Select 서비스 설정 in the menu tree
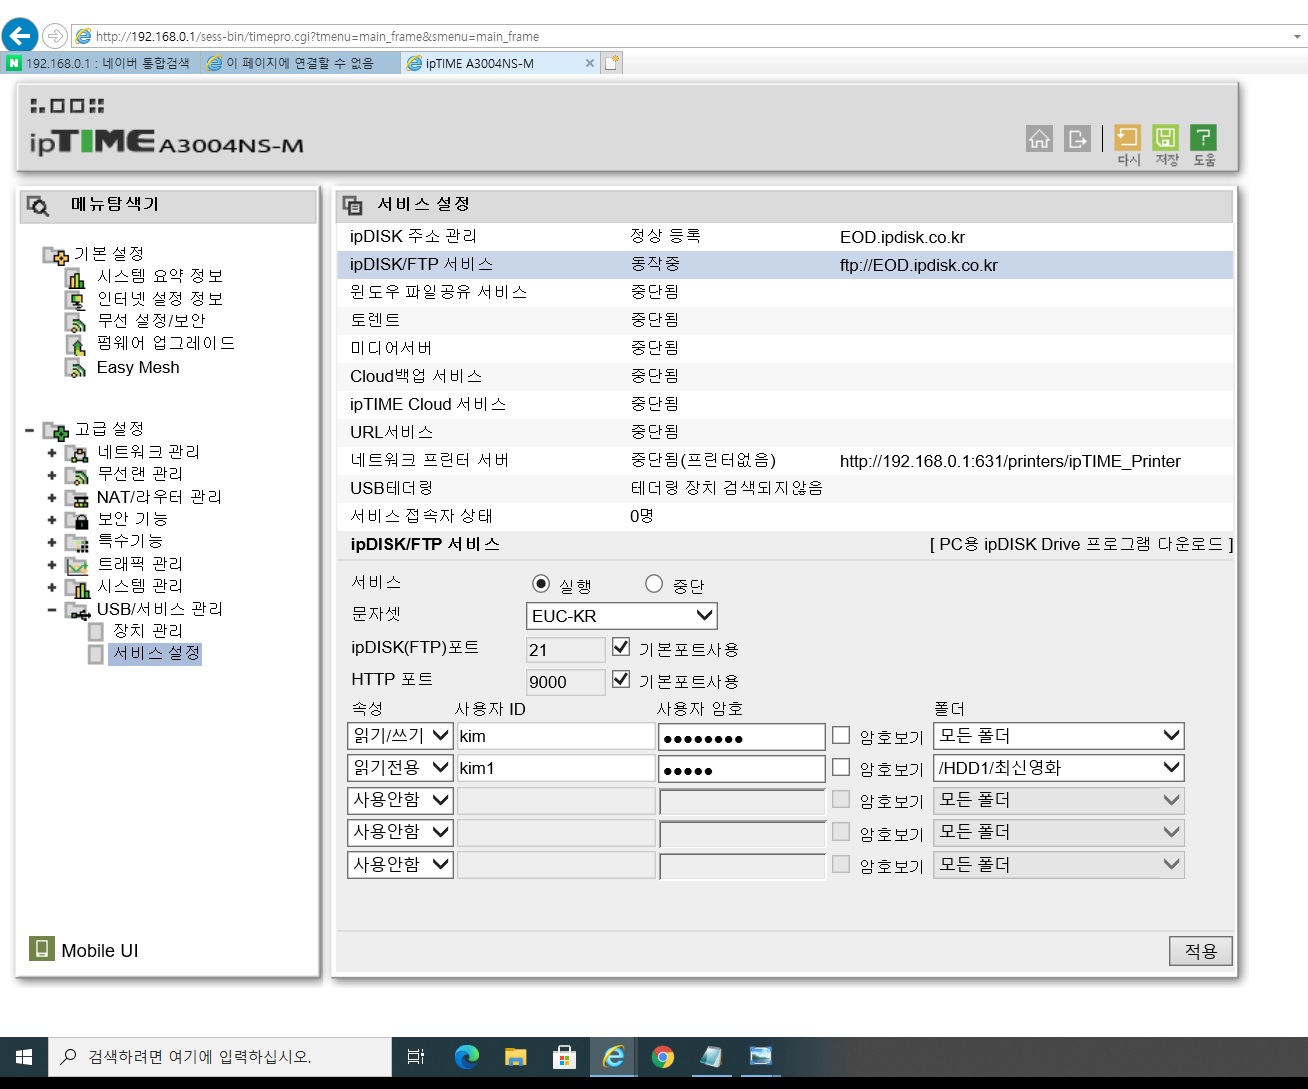The height and width of the screenshot is (1089, 1308). 156,653
